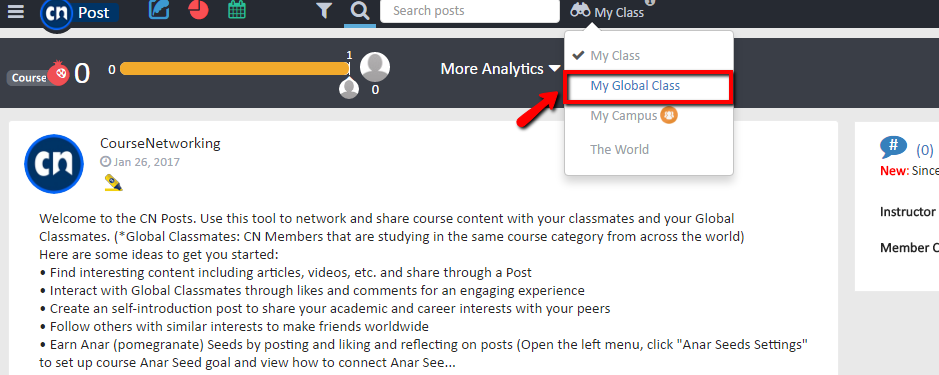Open the green calendar icon
Image resolution: width=939 pixels, height=375 pixels.
(x=237, y=10)
